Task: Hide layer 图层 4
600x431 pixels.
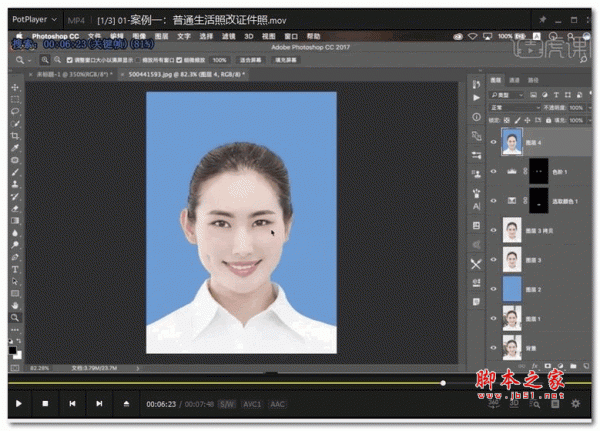Action: point(493,142)
